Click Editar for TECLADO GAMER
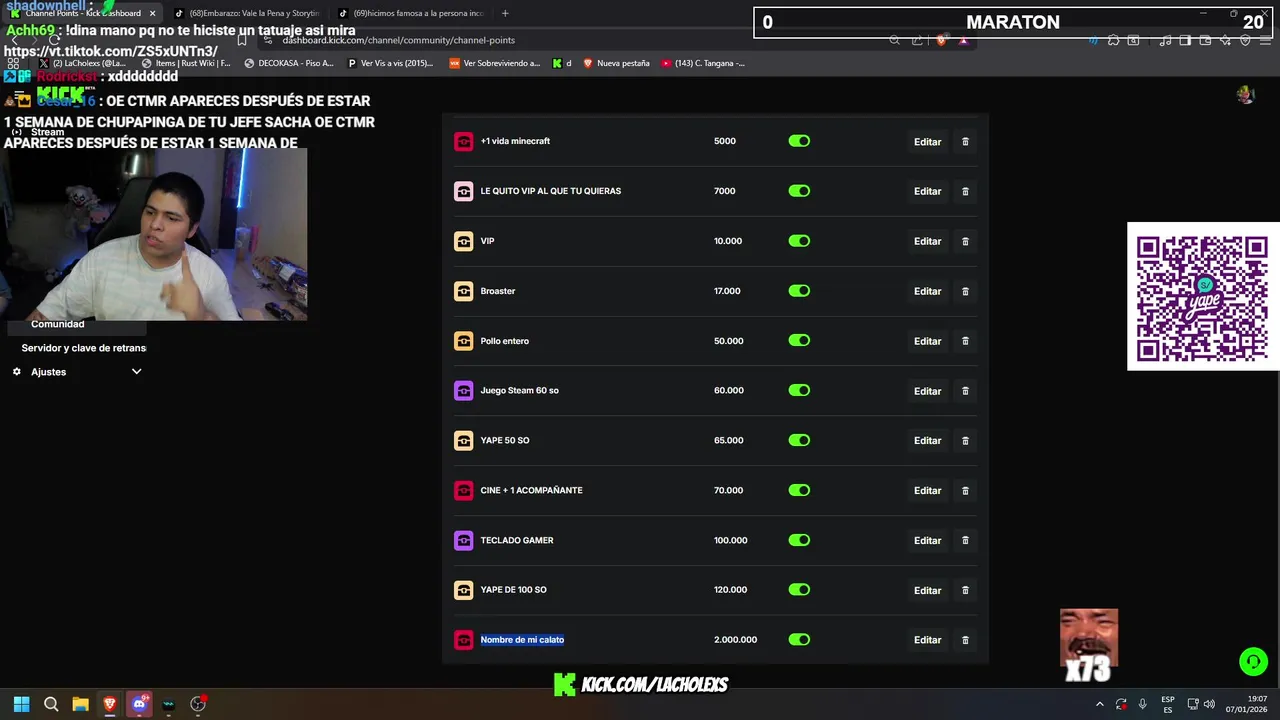This screenshot has width=1280, height=720. (x=927, y=541)
